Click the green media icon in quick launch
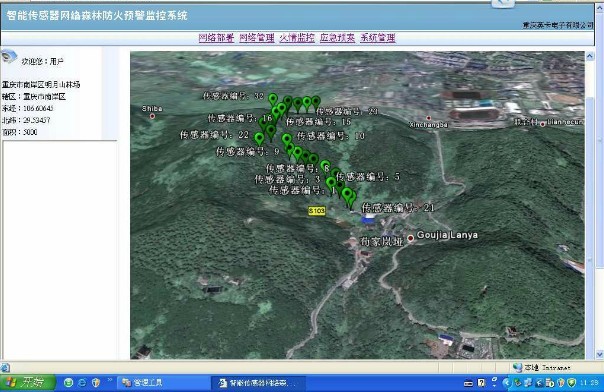This screenshot has width=604, height=392. coord(69,382)
